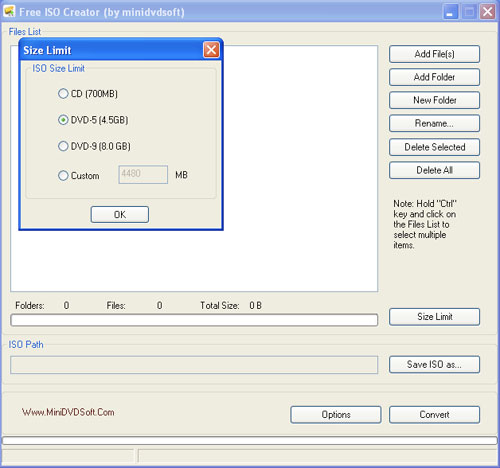Create a New Folder in the files list
Viewport: 500px width, 468px height.
[x=434, y=100]
